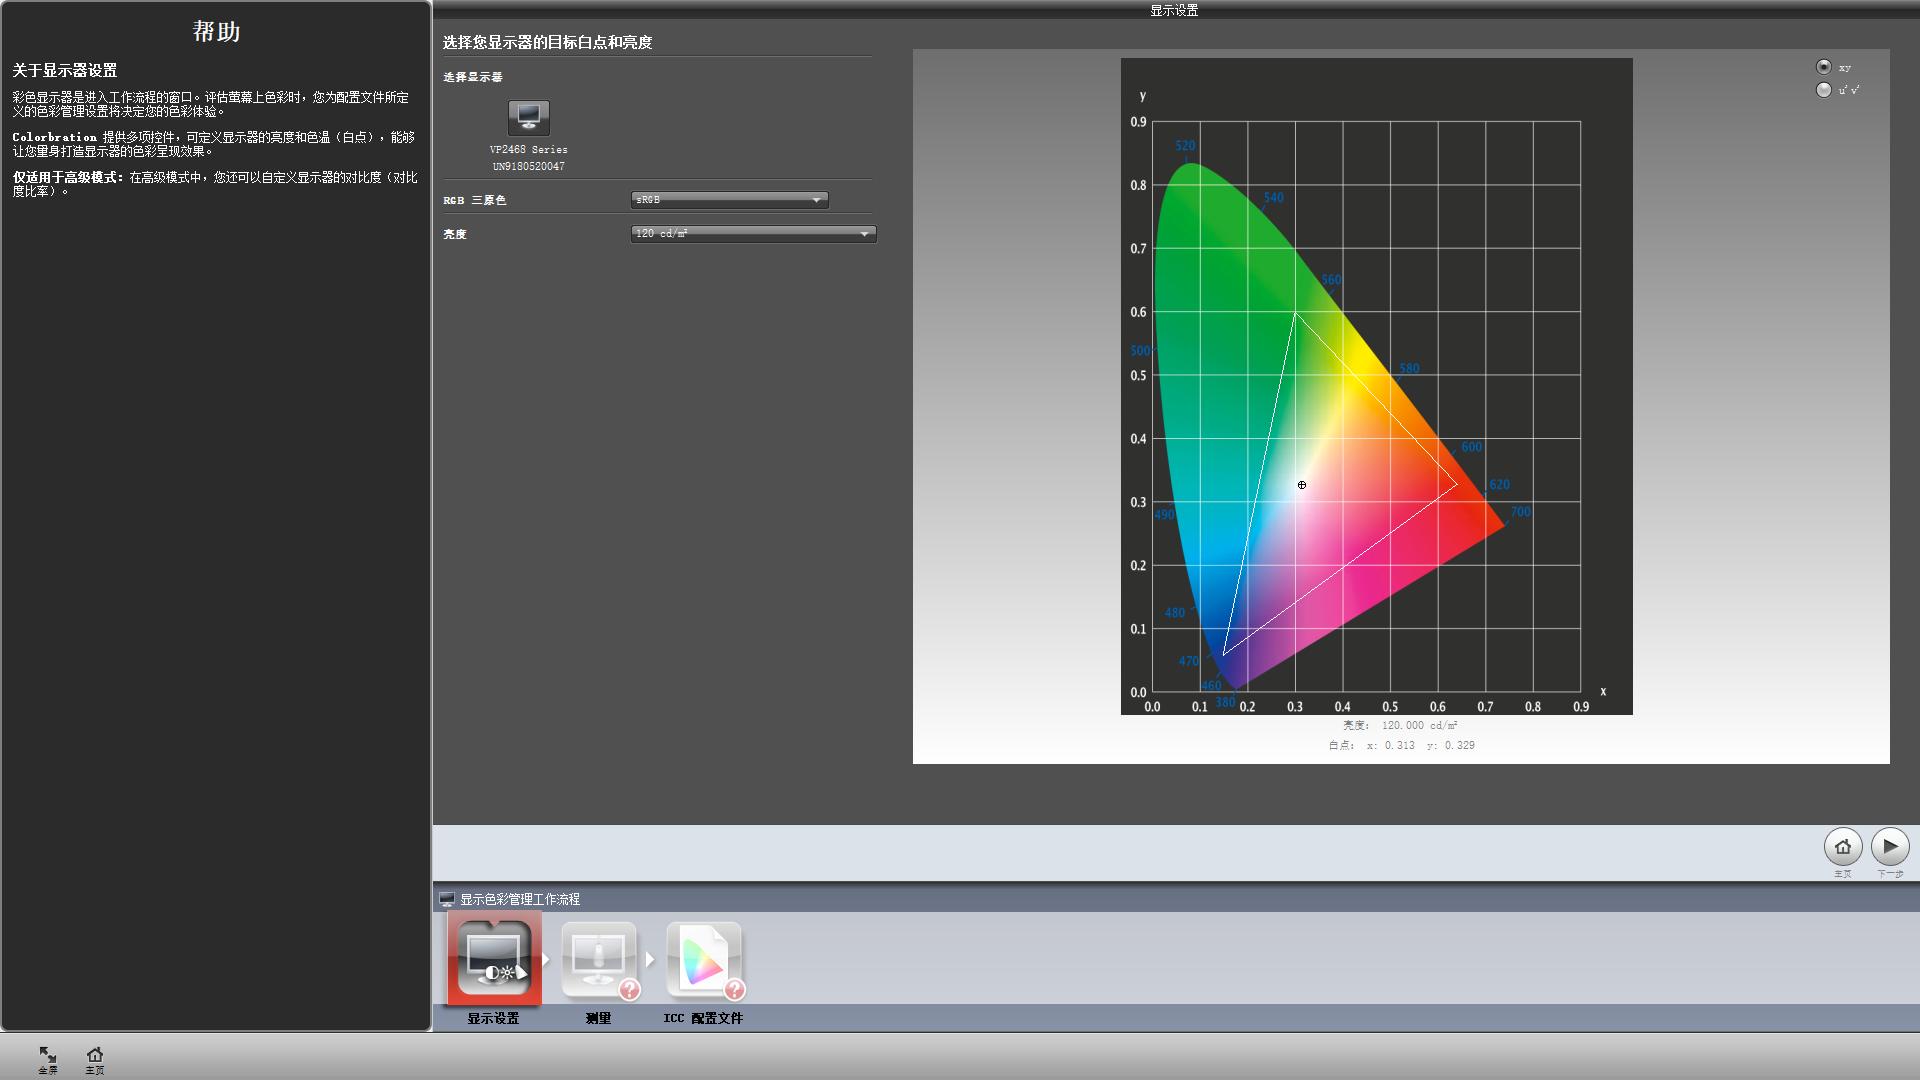Open the 显示设置 workflow step icon
Viewport: 1920px width, 1080px height.
coord(494,959)
